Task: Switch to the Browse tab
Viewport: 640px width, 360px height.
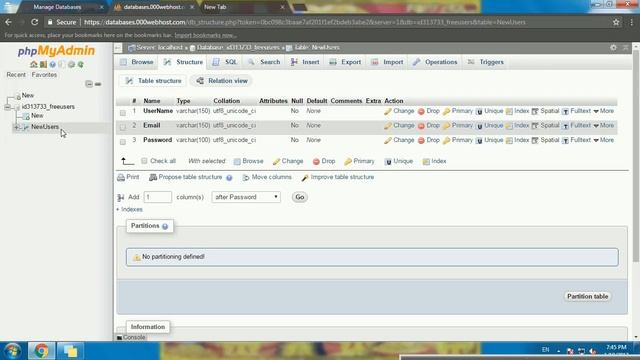Action: [137, 62]
